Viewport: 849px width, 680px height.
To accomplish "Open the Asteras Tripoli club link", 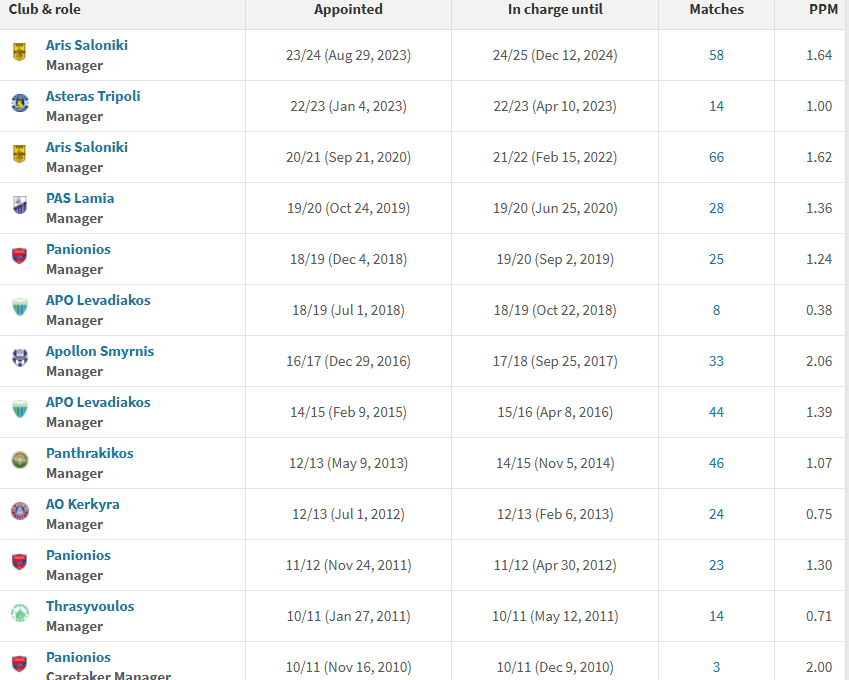I will click(x=93, y=96).
